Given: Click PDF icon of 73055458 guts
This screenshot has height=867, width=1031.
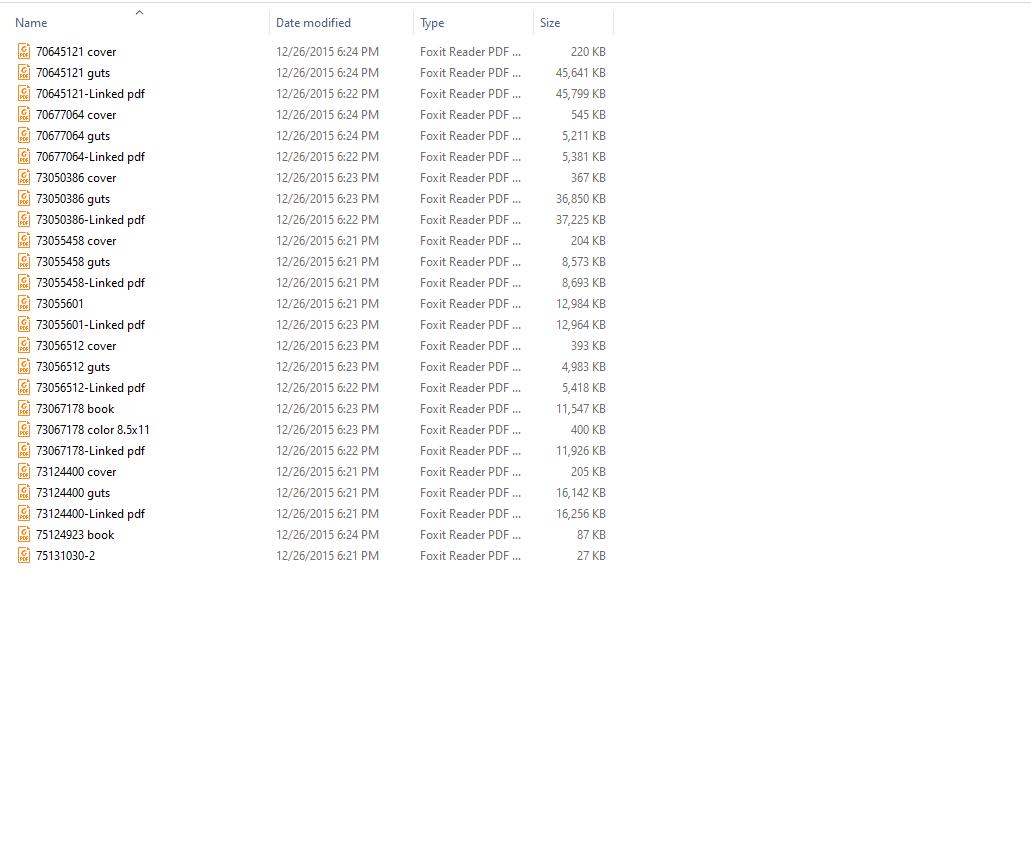Looking at the screenshot, I should (x=24, y=262).
